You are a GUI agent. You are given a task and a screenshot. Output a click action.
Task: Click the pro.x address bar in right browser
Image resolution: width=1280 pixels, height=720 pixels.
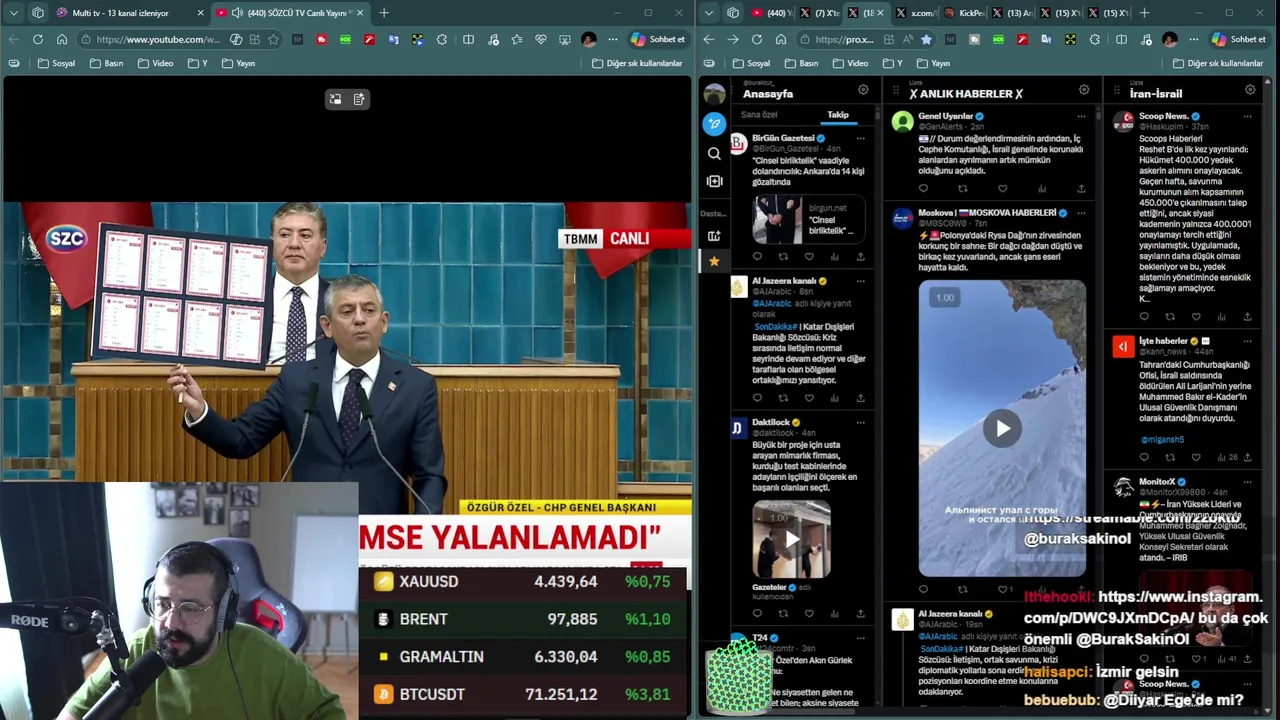pyautogui.click(x=843, y=39)
